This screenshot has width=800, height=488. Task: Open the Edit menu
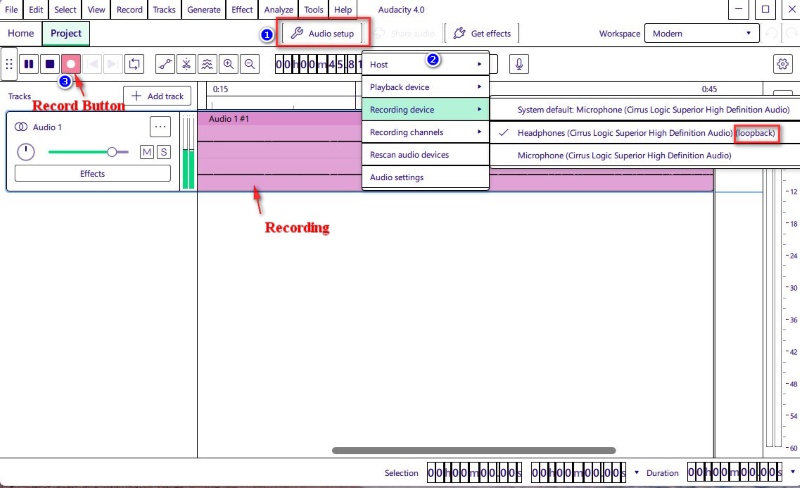pos(36,10)
